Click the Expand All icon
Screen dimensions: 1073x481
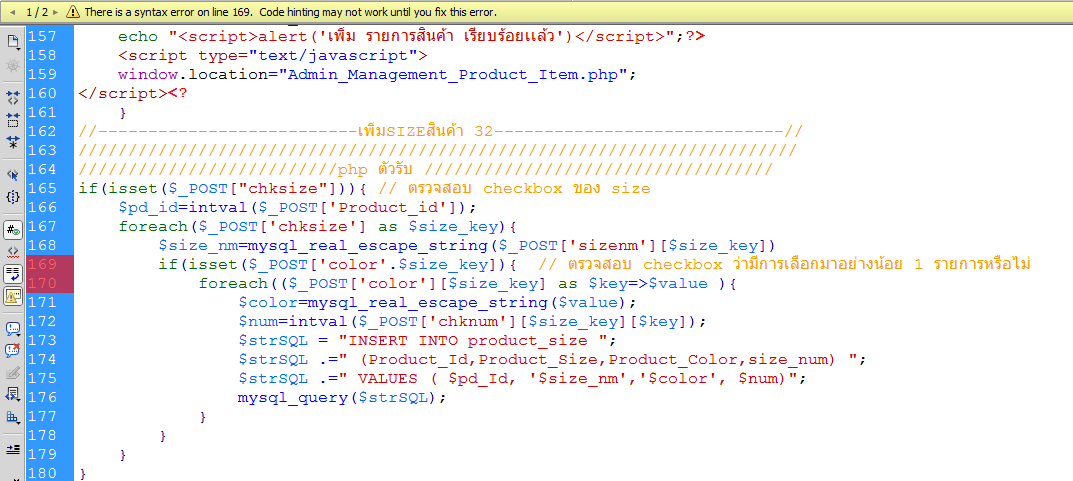13,142
